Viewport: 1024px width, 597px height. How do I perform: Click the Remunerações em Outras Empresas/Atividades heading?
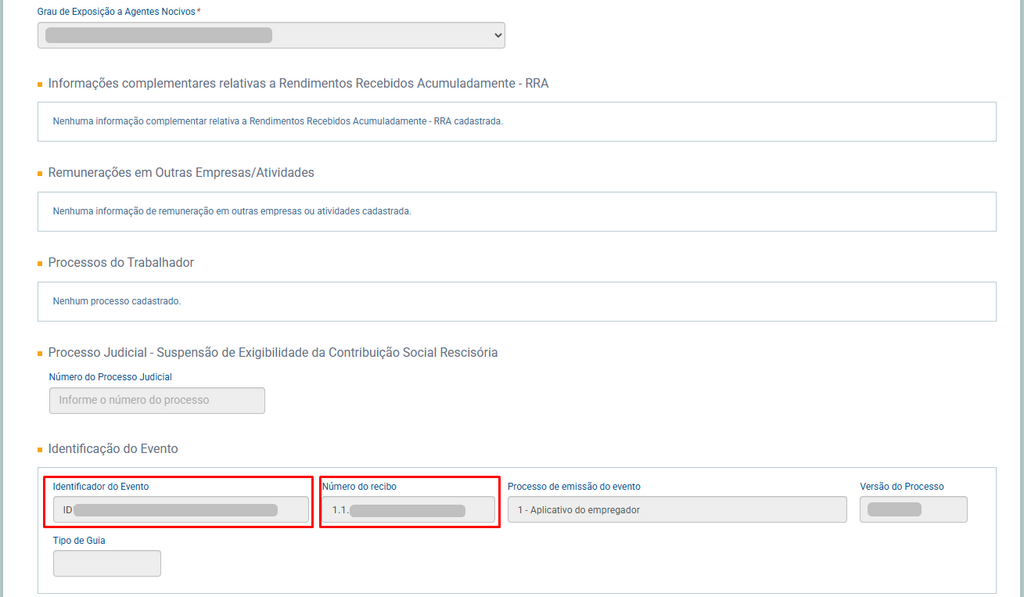click(181, 173)
